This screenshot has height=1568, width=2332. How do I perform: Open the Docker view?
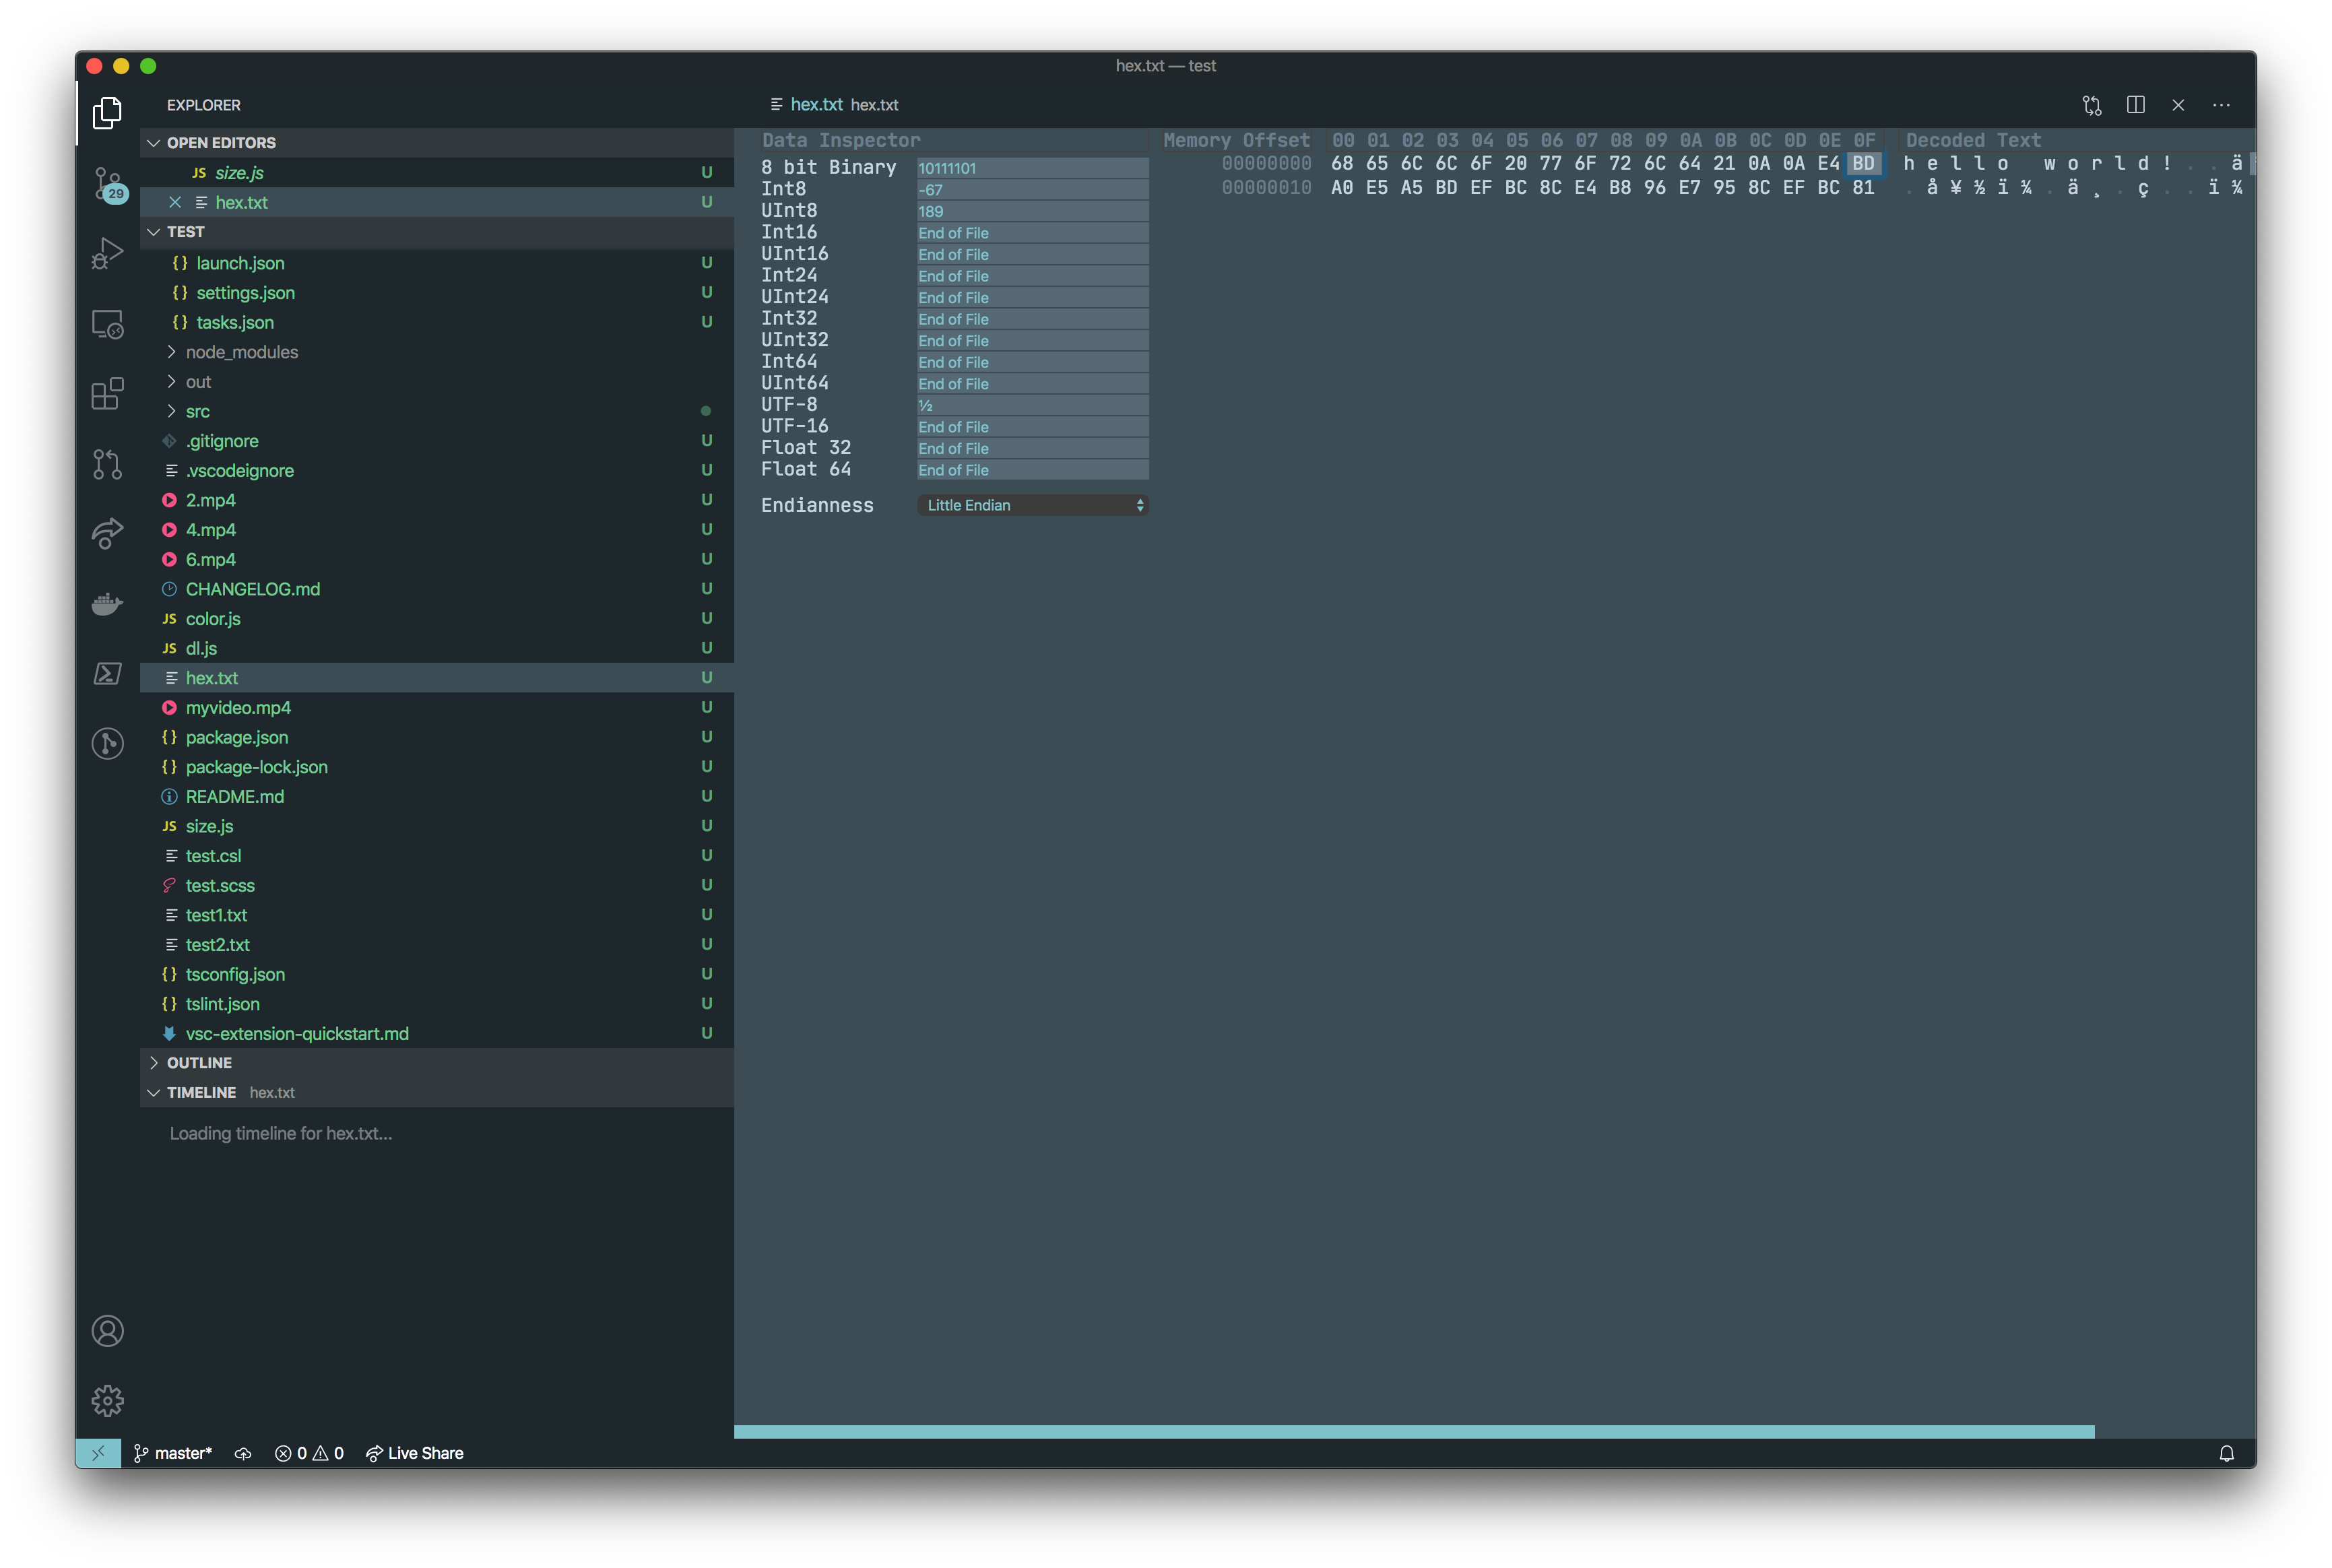107,603
